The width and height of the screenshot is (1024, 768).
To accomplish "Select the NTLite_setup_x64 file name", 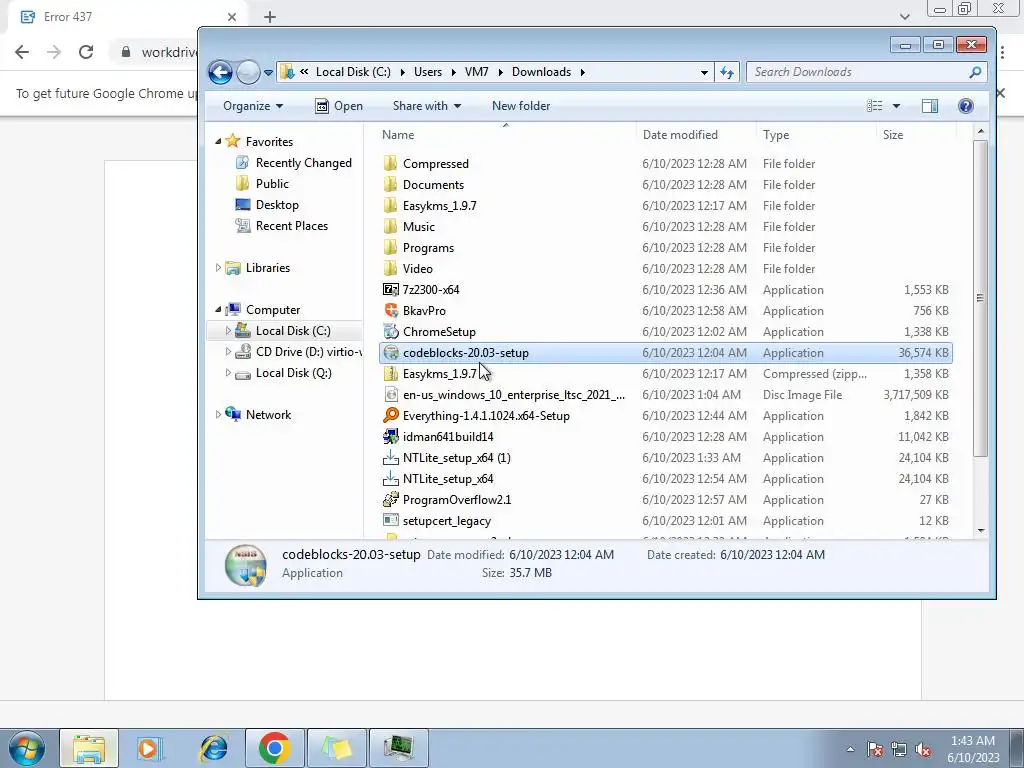I will pyautogui.click(x=448, y=479).
